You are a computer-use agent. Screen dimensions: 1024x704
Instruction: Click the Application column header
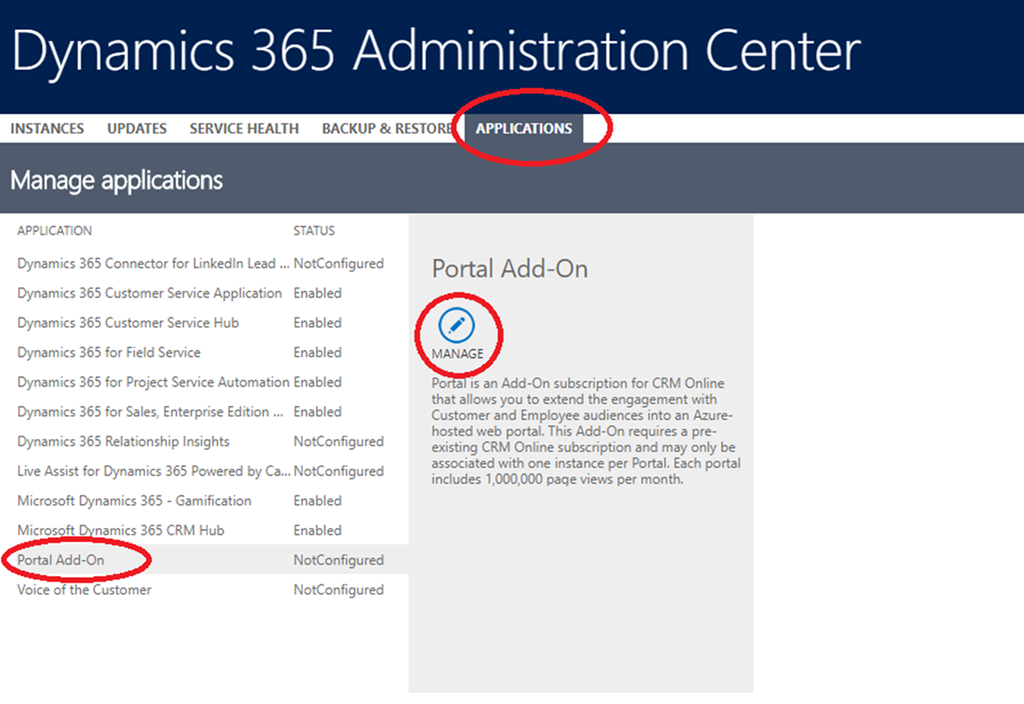[x=54, y=231]
